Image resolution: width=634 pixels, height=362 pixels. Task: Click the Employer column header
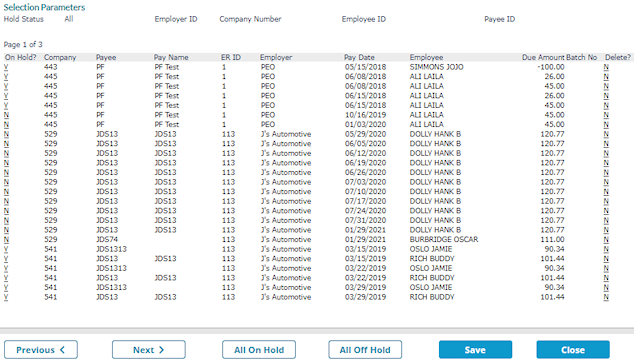[276, 57]
